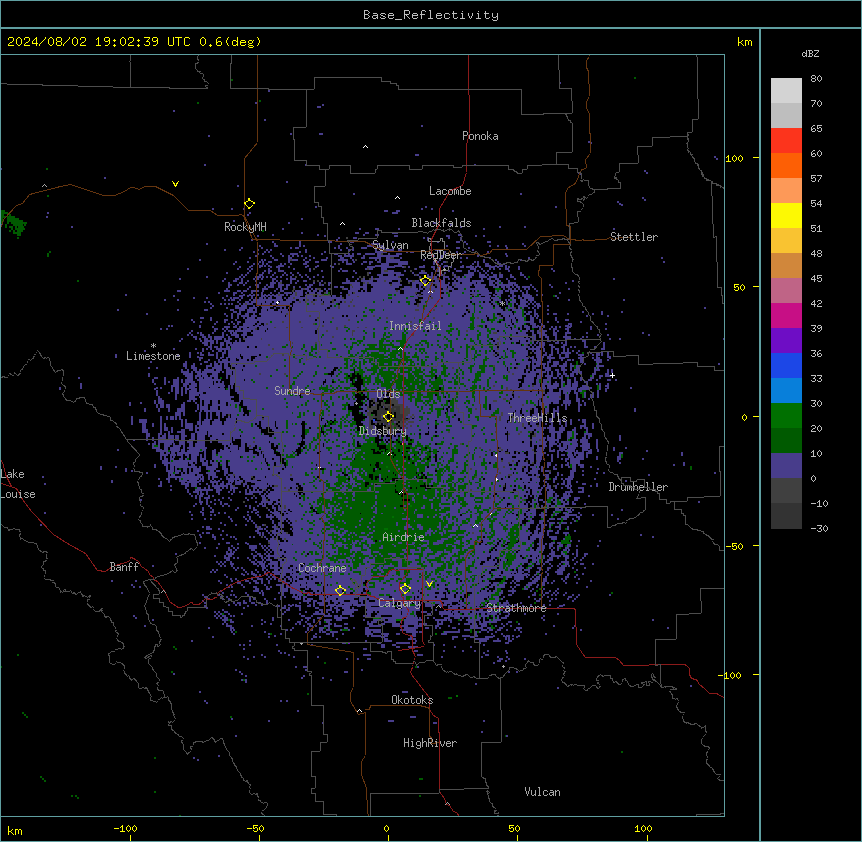Click the Airdrie city label

pyautogui.click(x=404, y=537)
